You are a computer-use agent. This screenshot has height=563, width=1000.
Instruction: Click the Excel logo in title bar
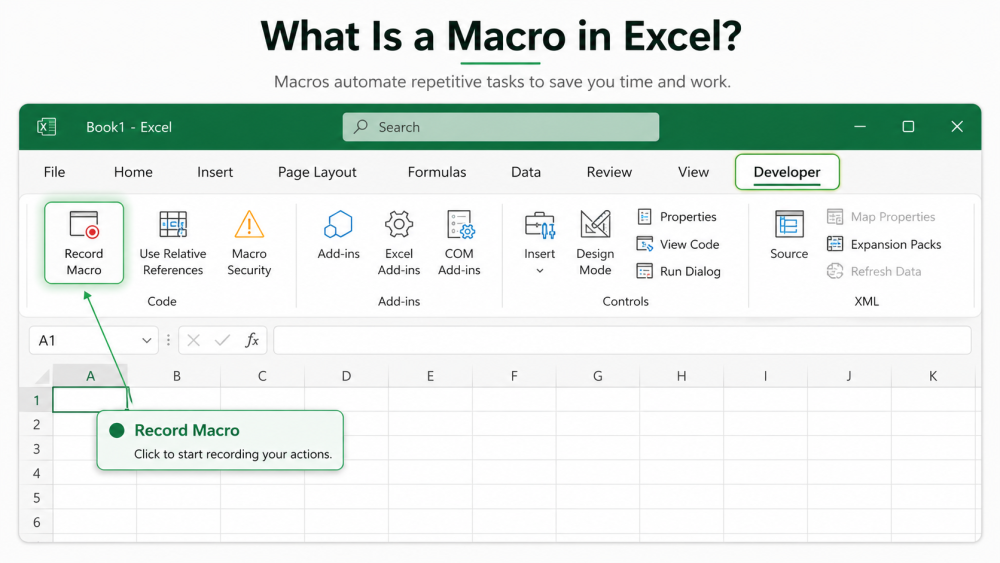click(x=47, y=127)
